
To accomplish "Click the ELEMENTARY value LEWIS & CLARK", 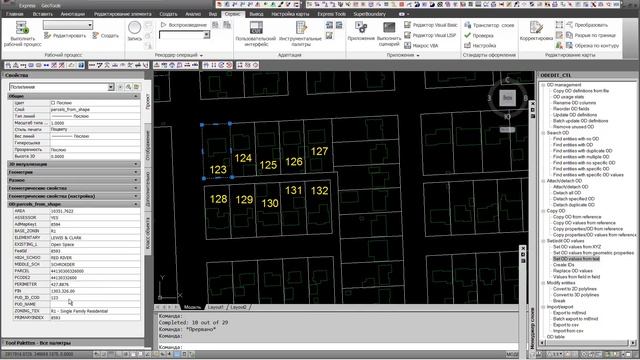I will [x=95, y=238].
